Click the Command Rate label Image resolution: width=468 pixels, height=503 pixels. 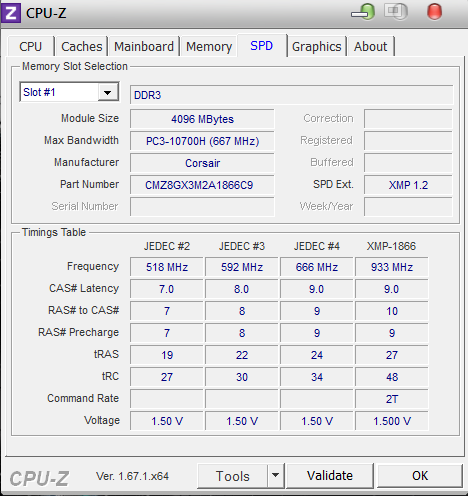83,398
